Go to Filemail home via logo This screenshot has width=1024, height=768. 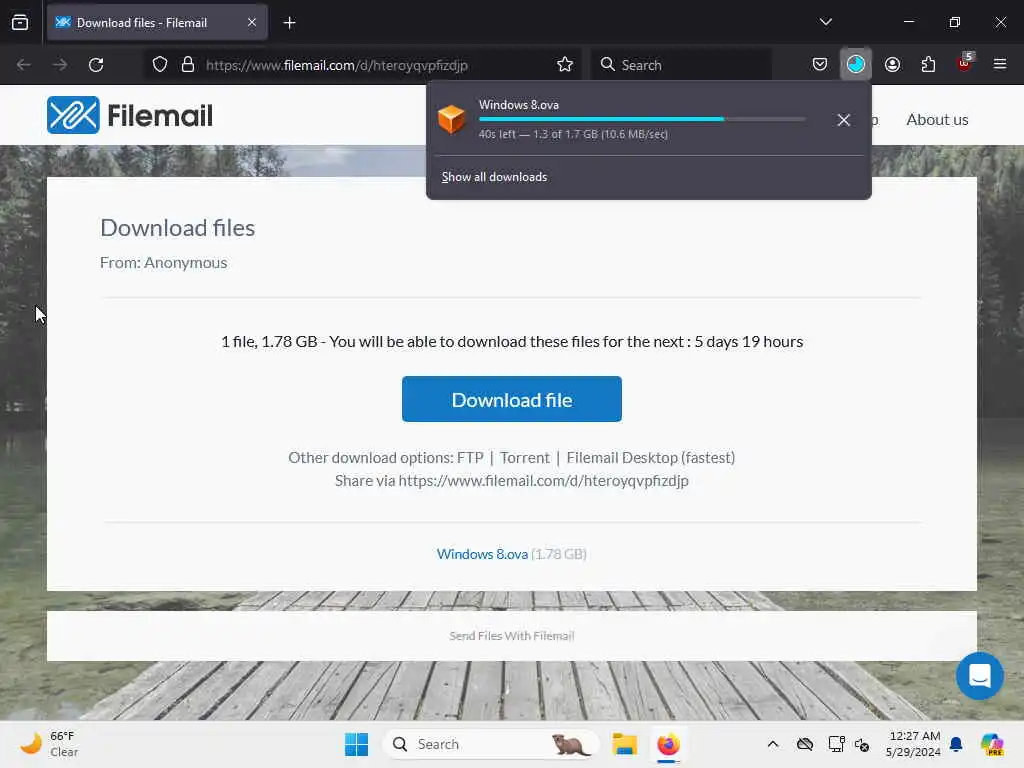coord(130,116)
